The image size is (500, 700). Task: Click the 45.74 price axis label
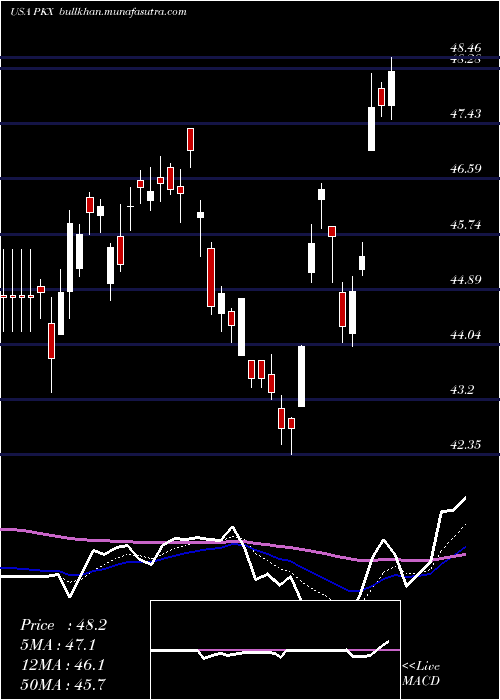[x=466, y=225]
